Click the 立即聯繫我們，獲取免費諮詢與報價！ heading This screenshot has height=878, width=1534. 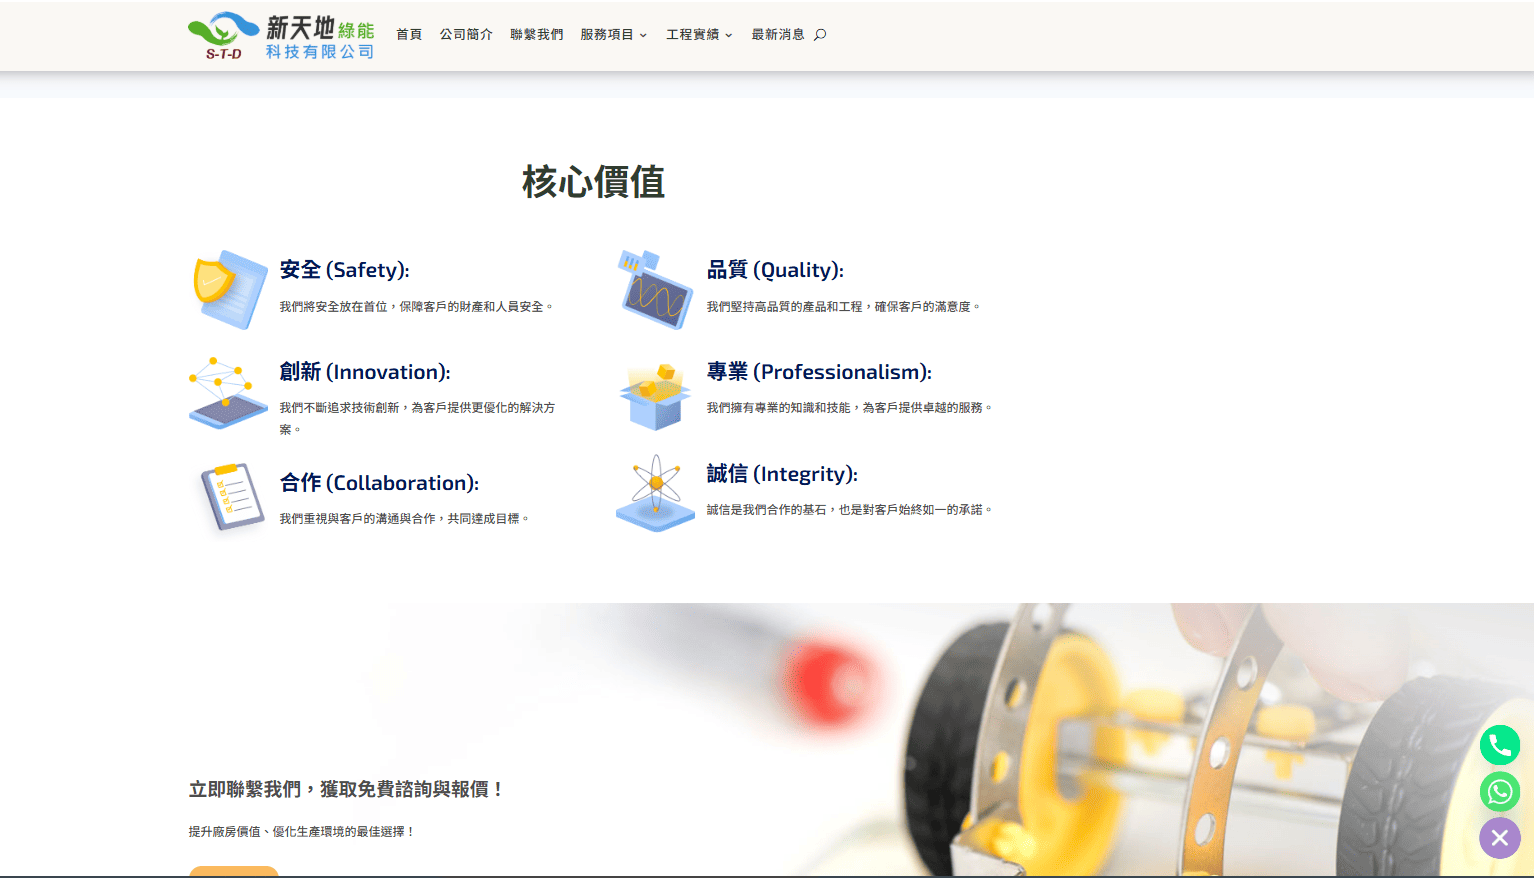tap(348, 790)
